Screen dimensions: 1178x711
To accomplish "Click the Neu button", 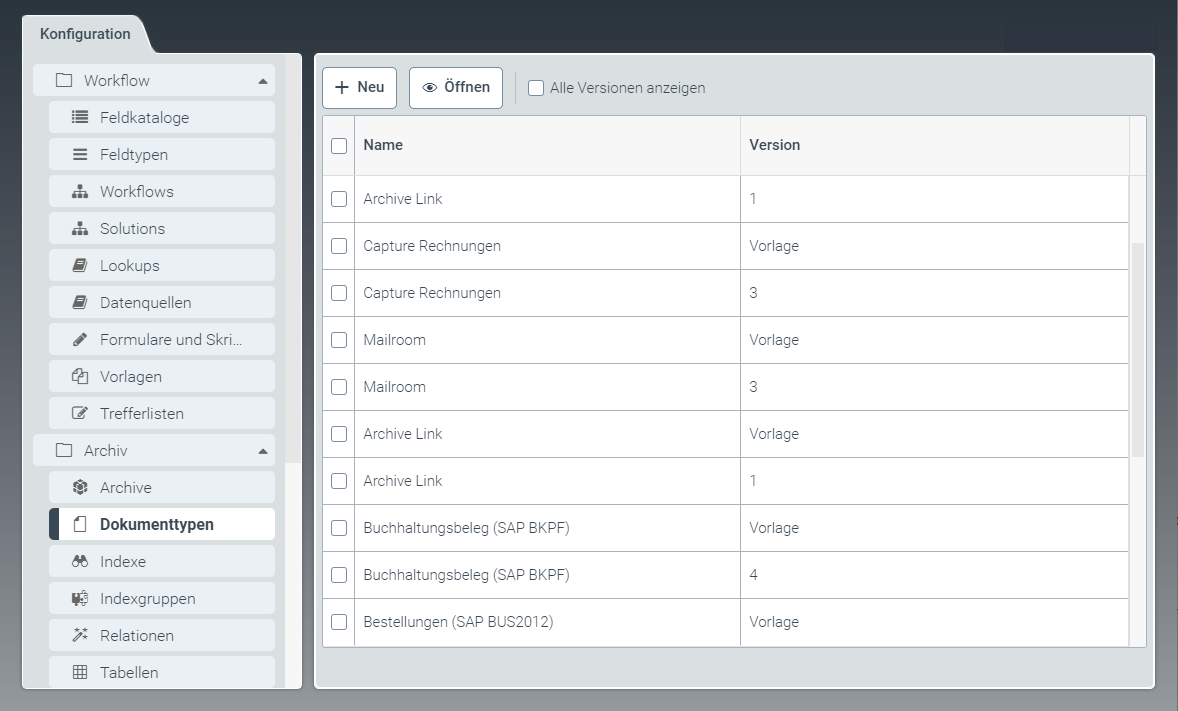I will pyautogui.click(x=359, y=87).
